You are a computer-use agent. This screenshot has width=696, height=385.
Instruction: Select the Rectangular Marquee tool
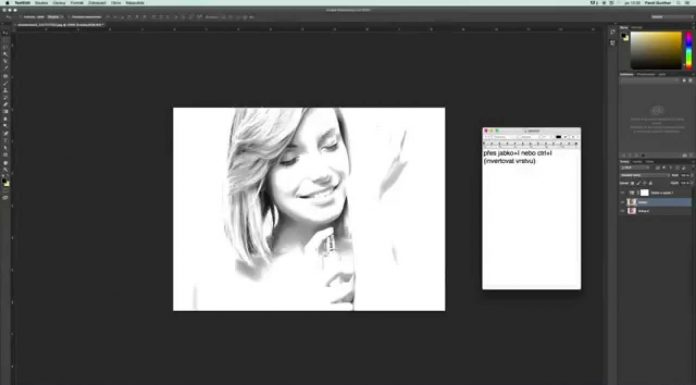click(5, 40)
